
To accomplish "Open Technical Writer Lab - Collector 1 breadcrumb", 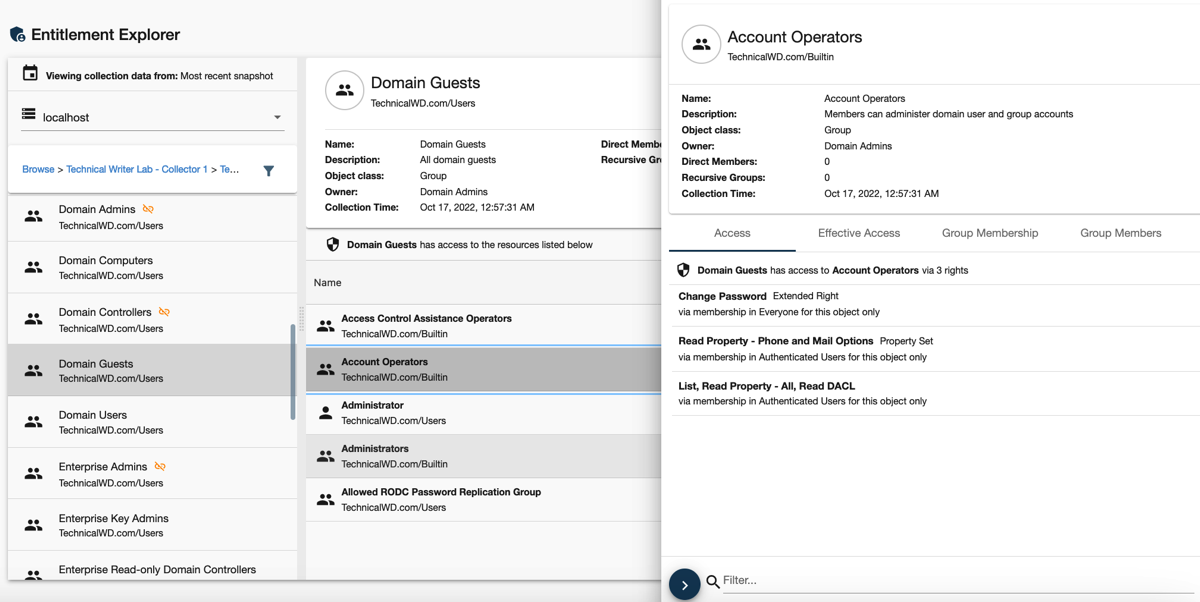I will (x=137, y=169).
